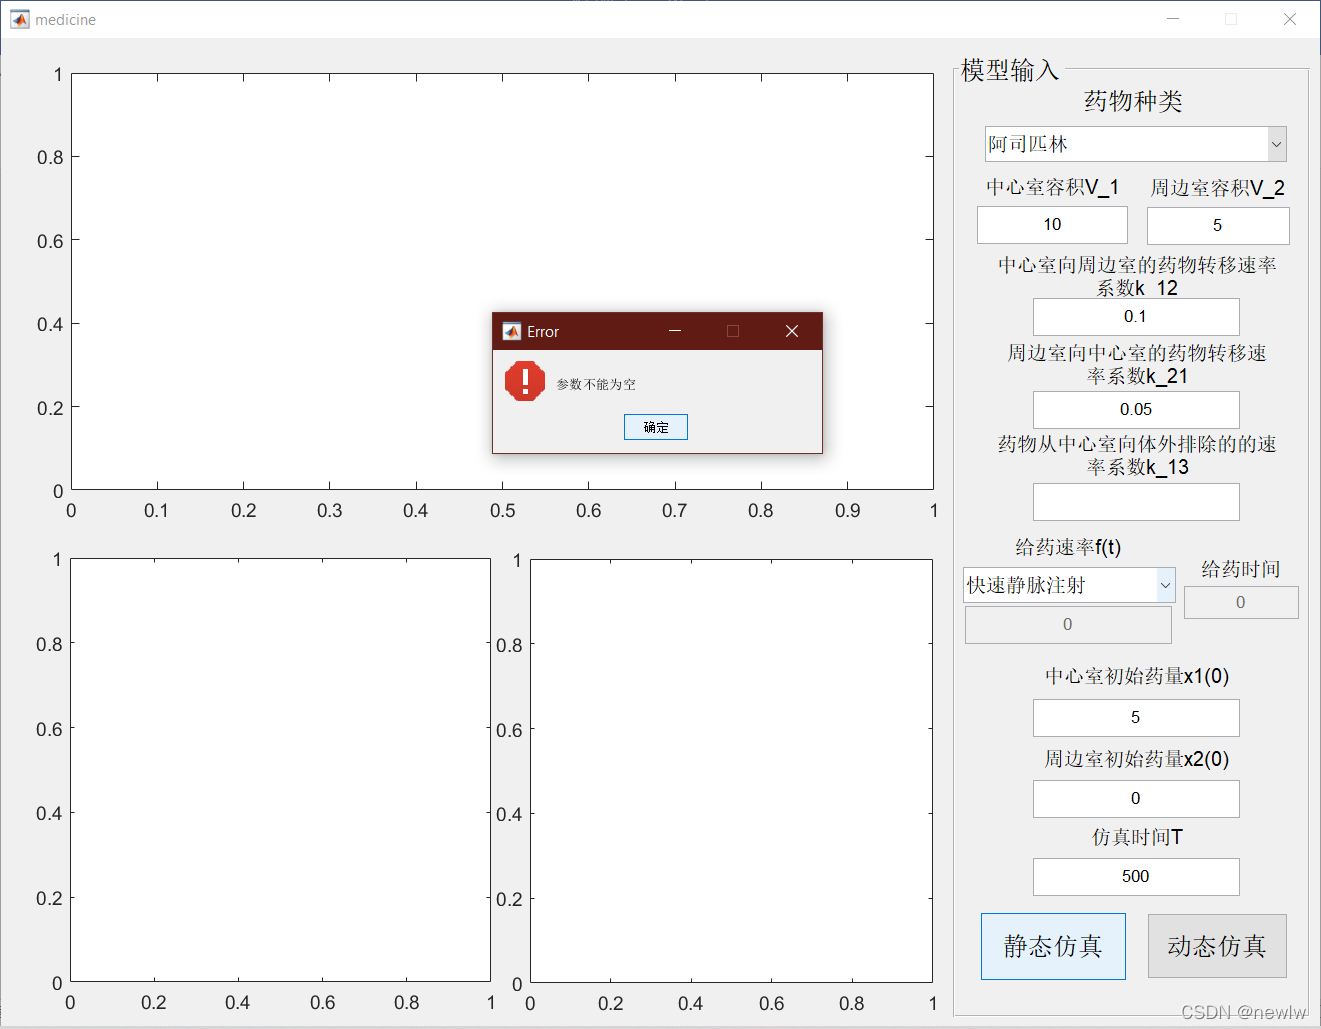Click the 模型输入 panel title
Viewport: 1321px width, 1029px height.
(1010, 70)
